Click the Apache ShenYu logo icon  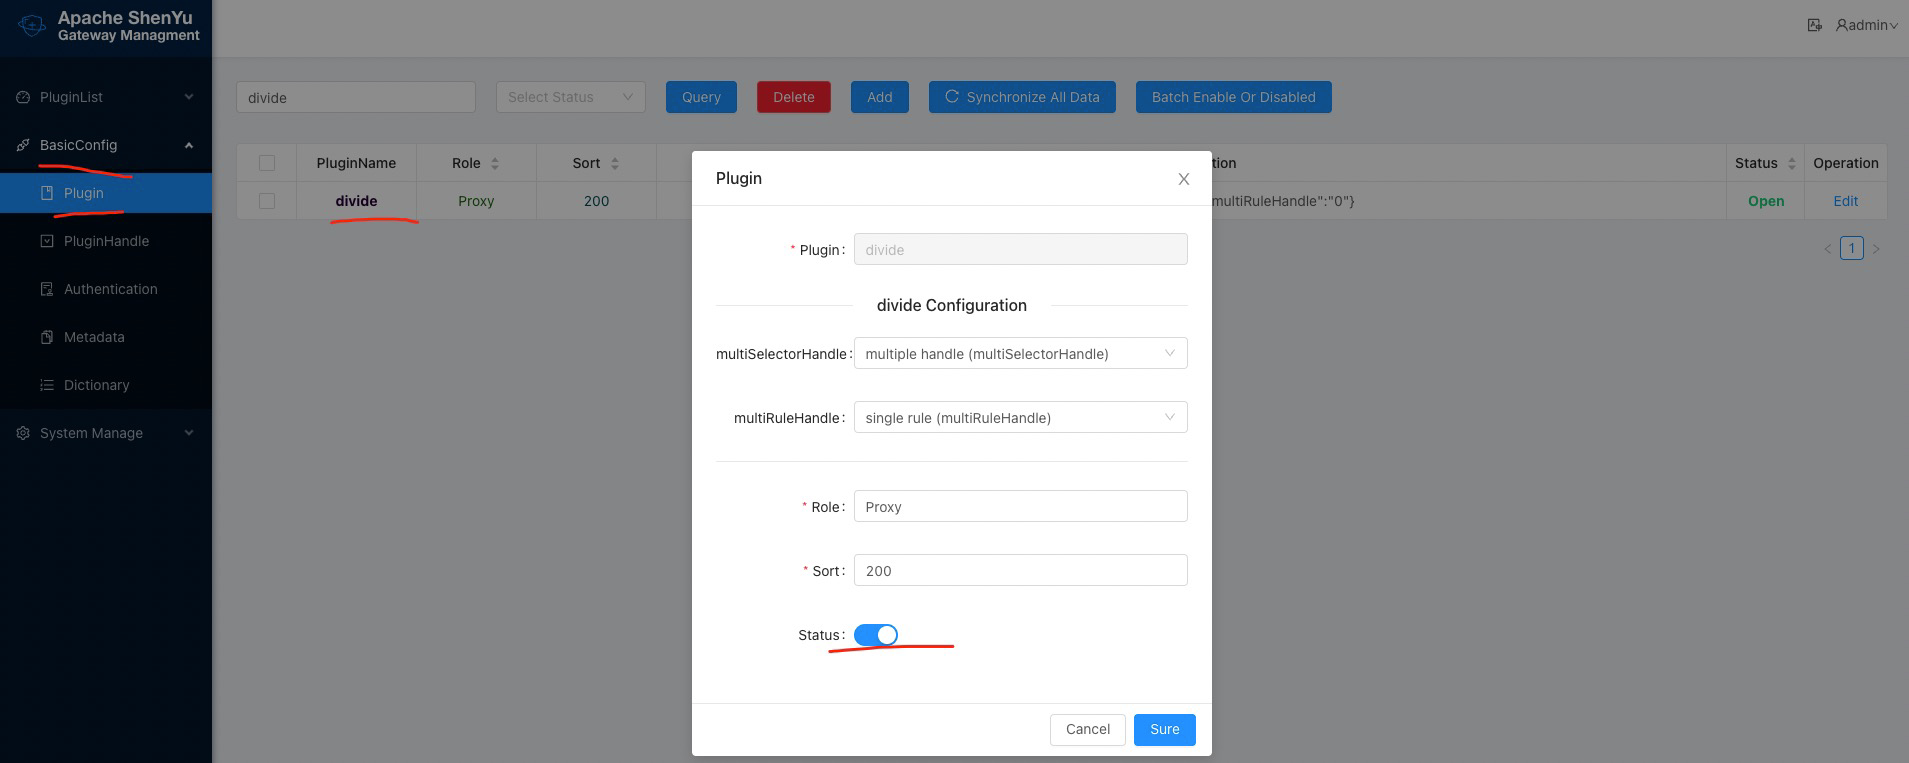(31, 25)
